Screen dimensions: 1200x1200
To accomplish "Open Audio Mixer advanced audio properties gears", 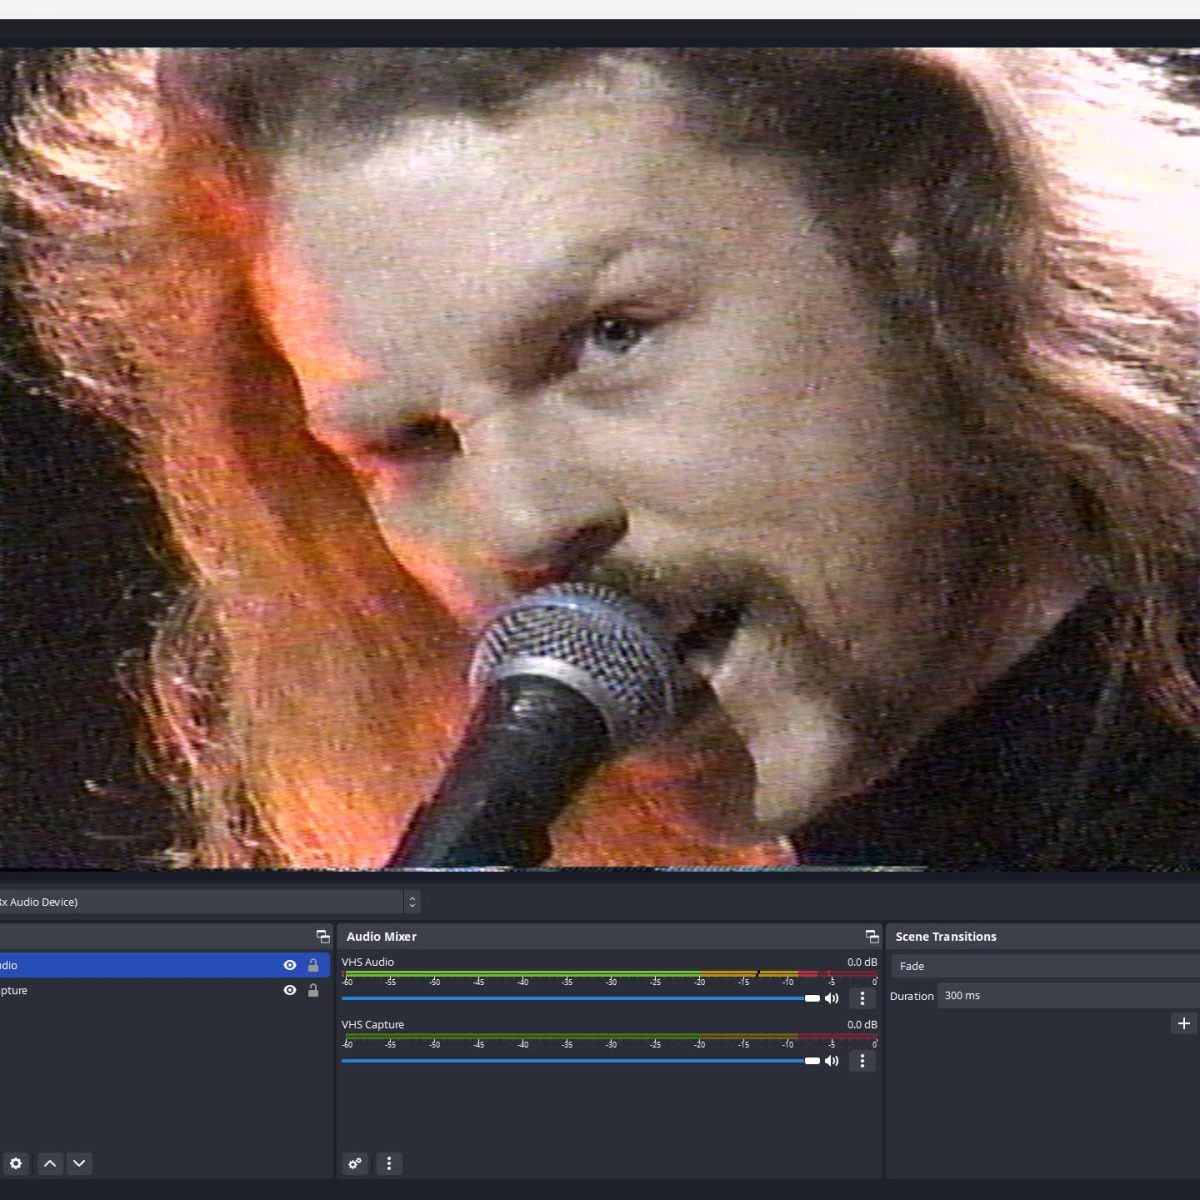I will (x=355, y=1163).
